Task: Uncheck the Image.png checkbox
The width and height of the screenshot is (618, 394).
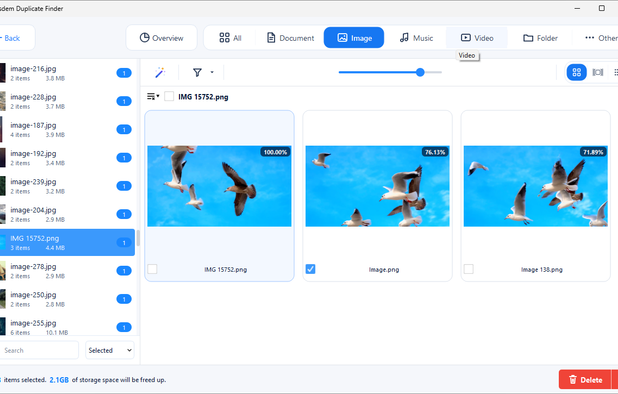Action: click(311, 269)
